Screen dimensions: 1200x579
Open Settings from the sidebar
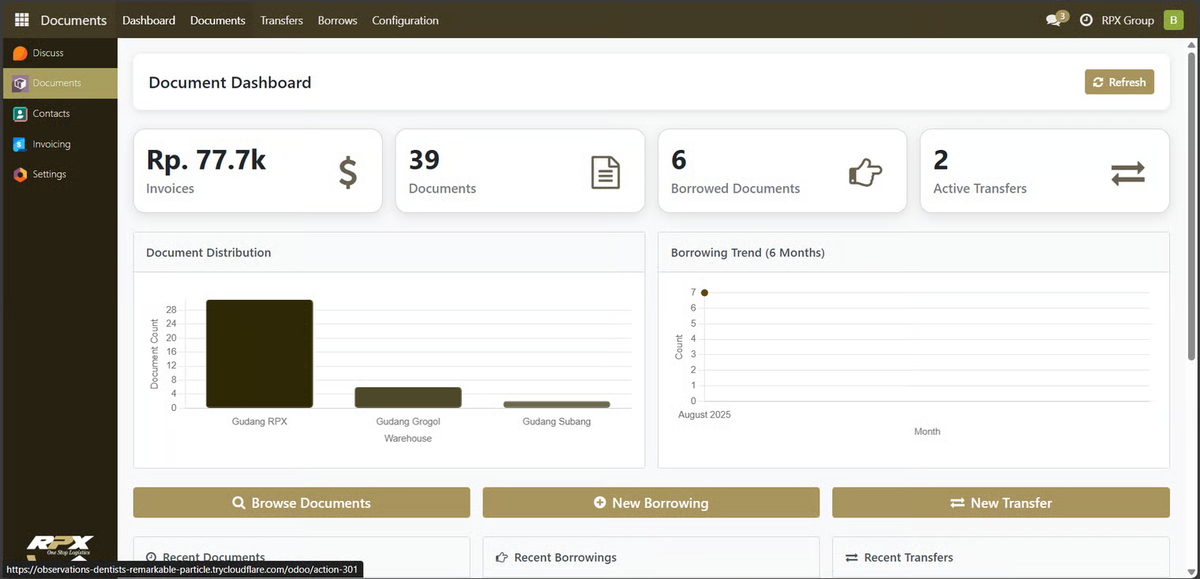pos(48,174)
